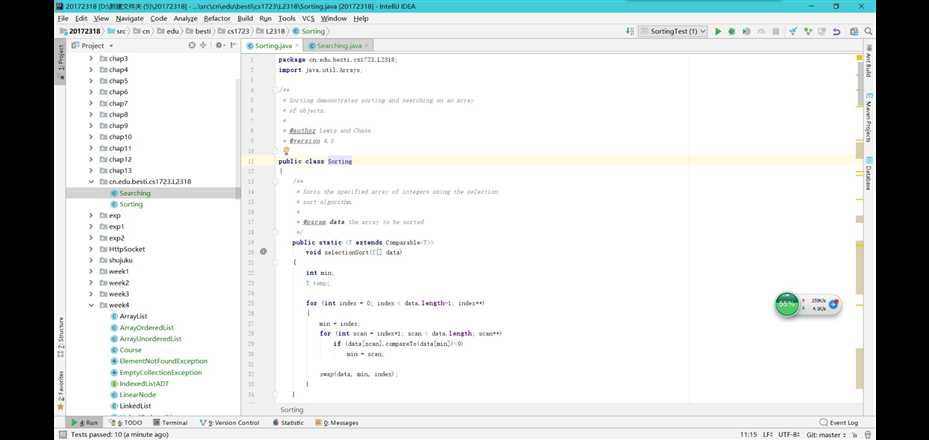
Task: Collapse week4 folder
Action: pos(91,305)
